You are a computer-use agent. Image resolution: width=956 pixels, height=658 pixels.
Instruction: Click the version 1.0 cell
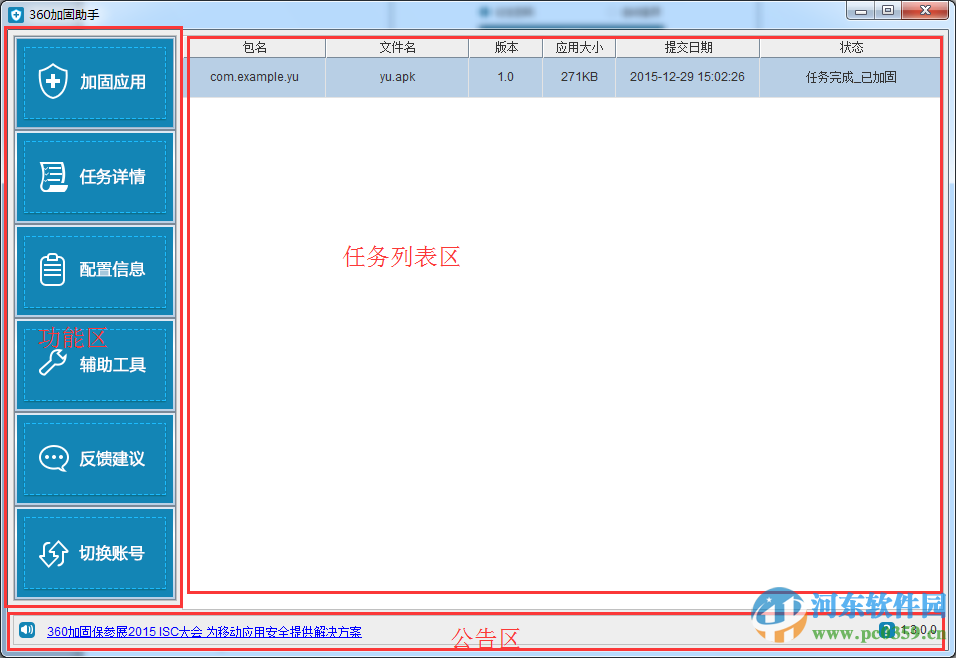505,77
